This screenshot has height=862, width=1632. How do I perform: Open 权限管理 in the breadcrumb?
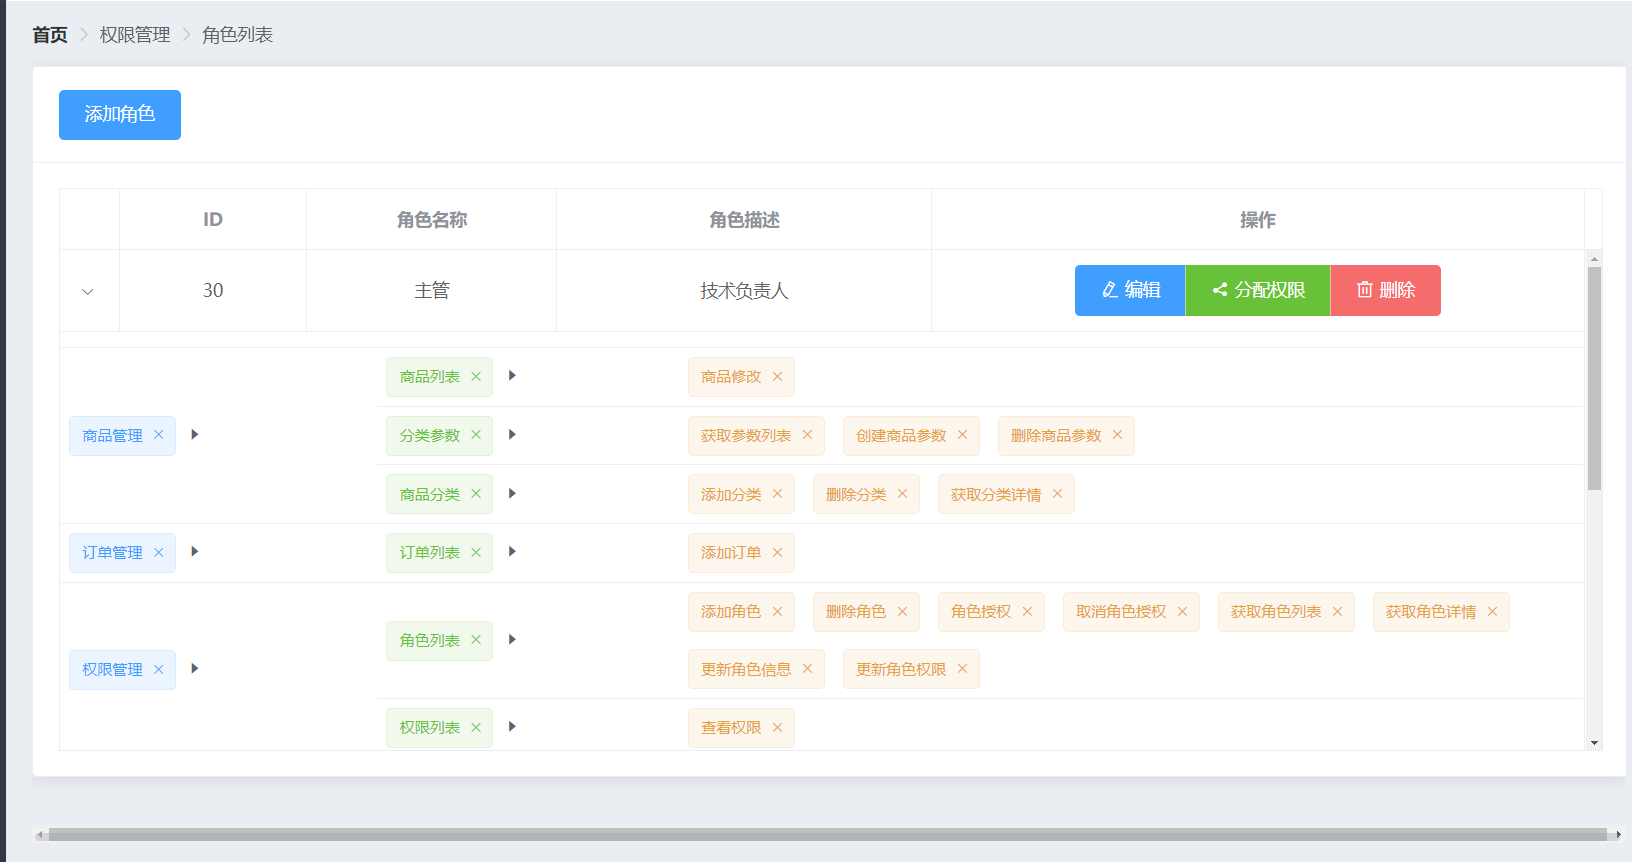[135, 35]
